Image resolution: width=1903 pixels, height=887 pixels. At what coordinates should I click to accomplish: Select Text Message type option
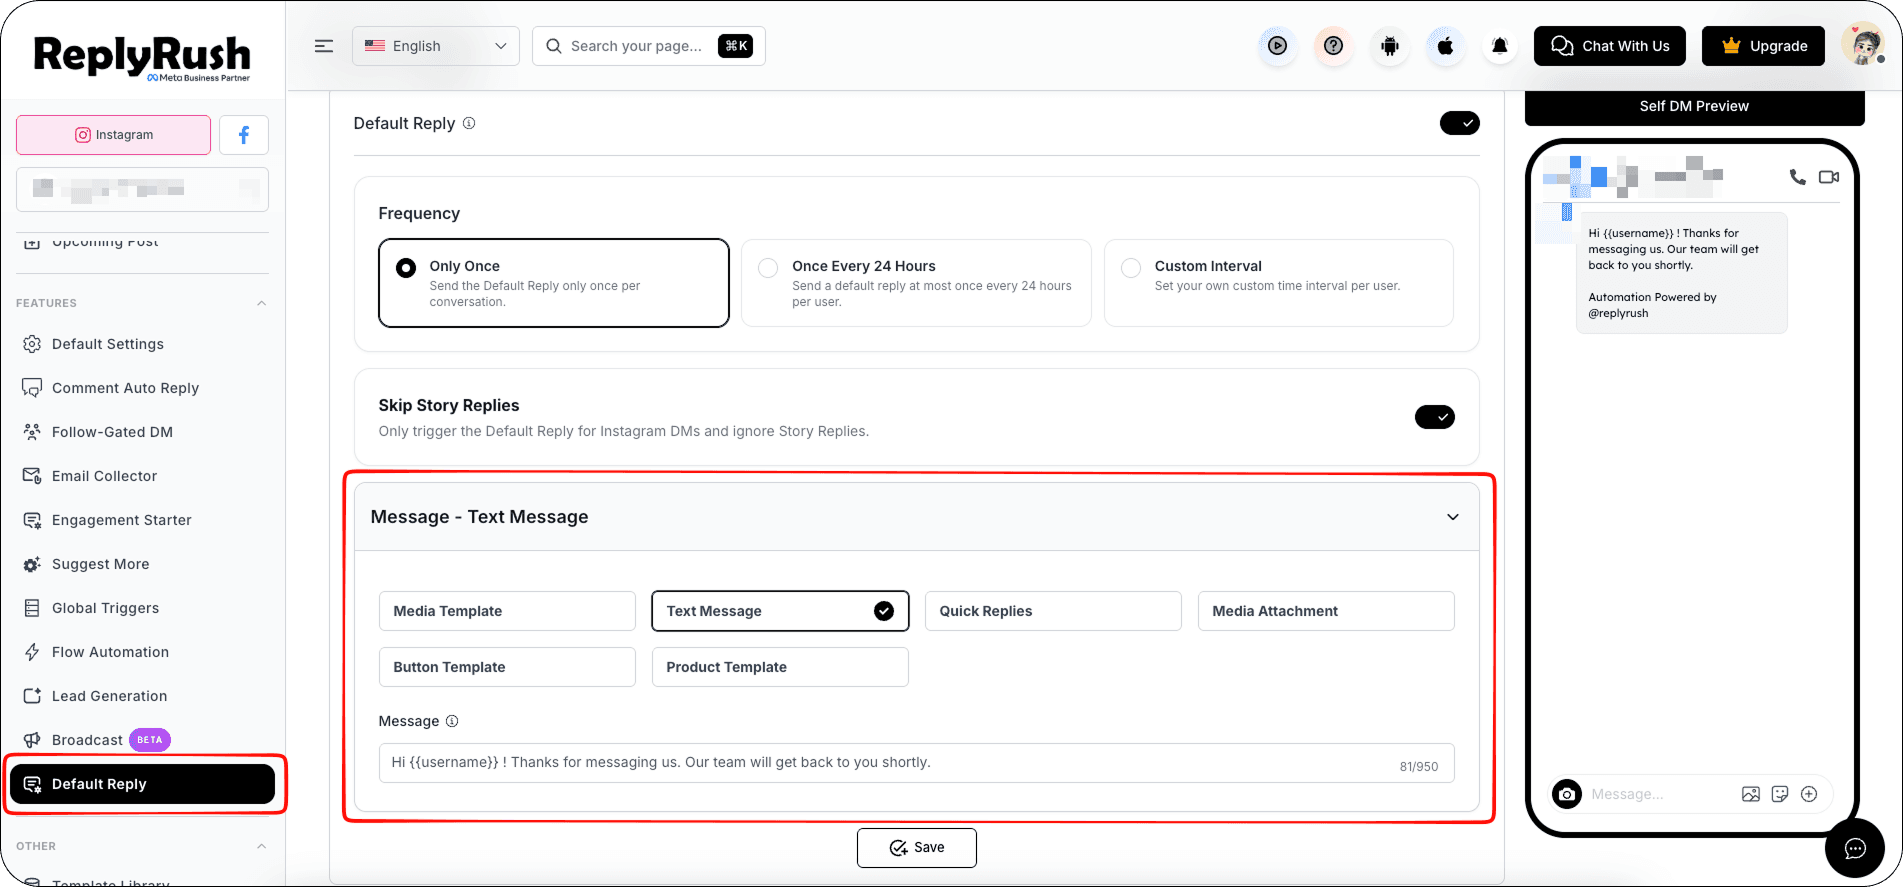[780, 611]
